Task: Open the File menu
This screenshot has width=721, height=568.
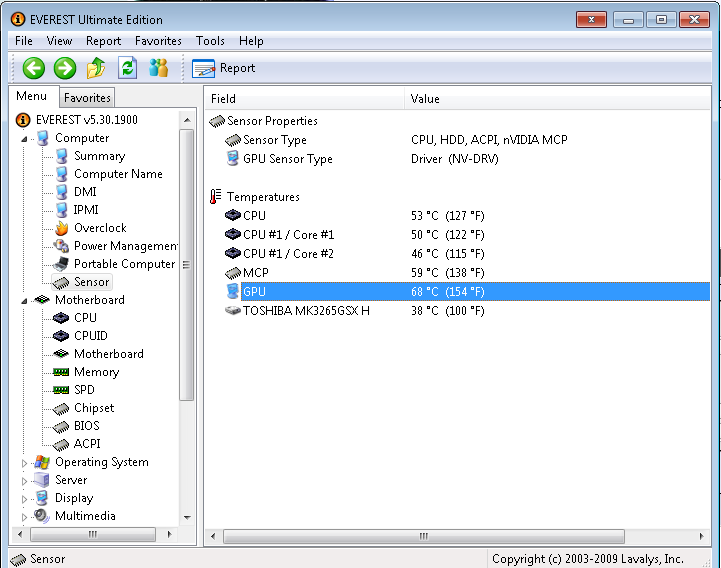Action: 23,41
